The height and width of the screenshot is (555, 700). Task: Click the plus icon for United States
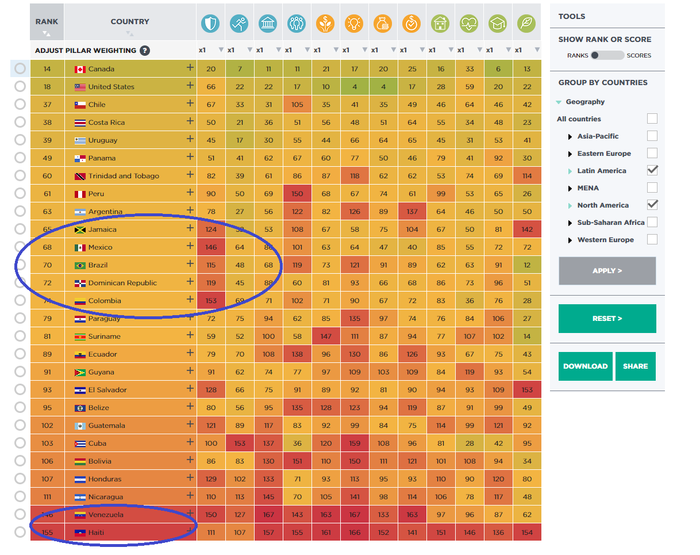point(190,85)
